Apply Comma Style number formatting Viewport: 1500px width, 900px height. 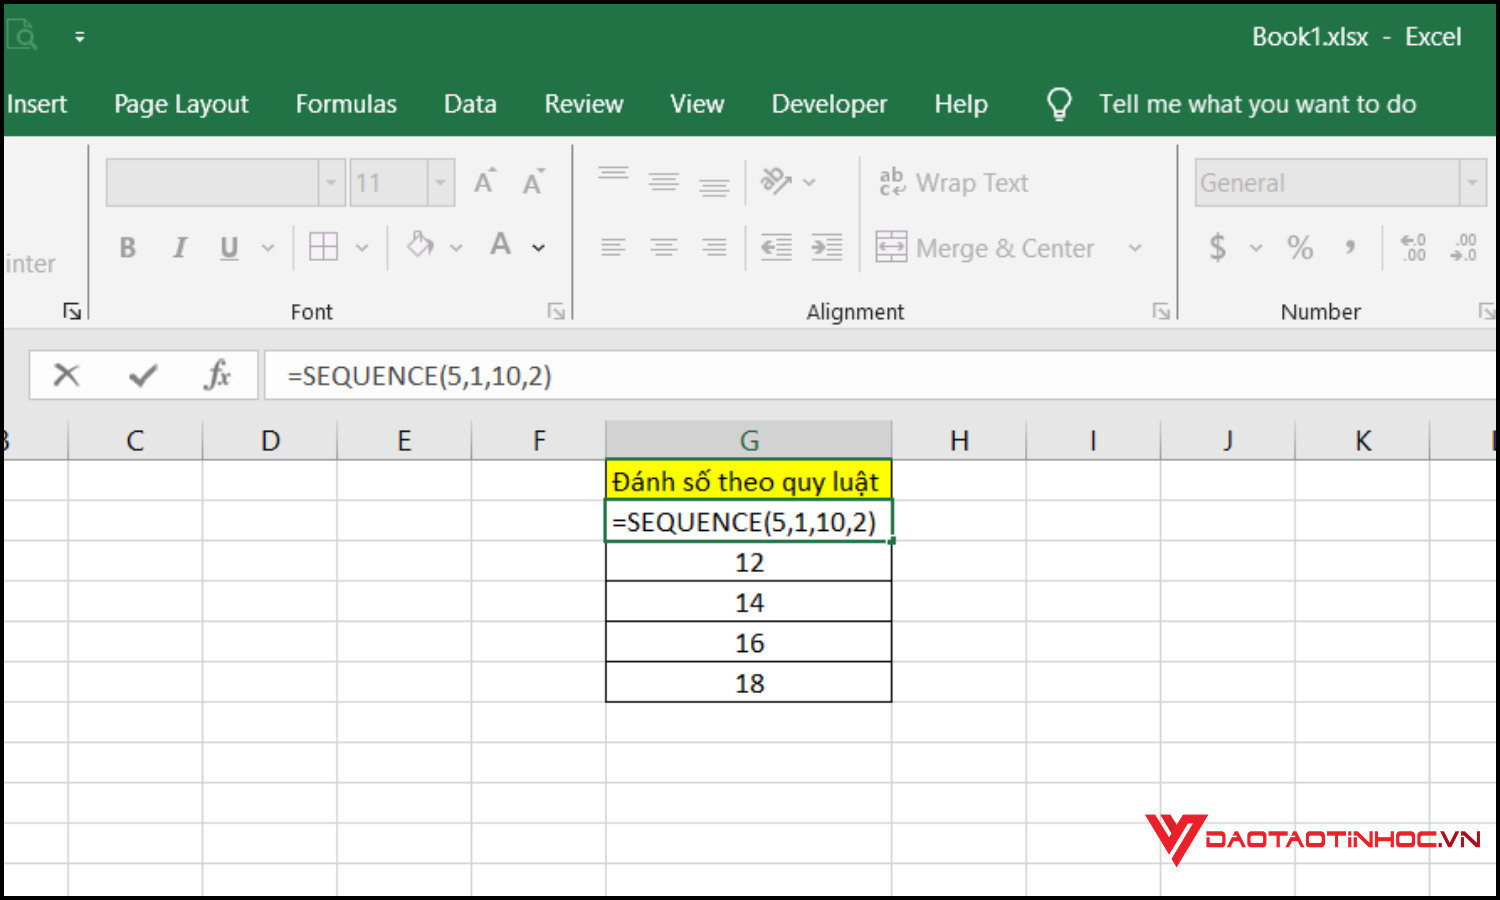coord(1351,247)
